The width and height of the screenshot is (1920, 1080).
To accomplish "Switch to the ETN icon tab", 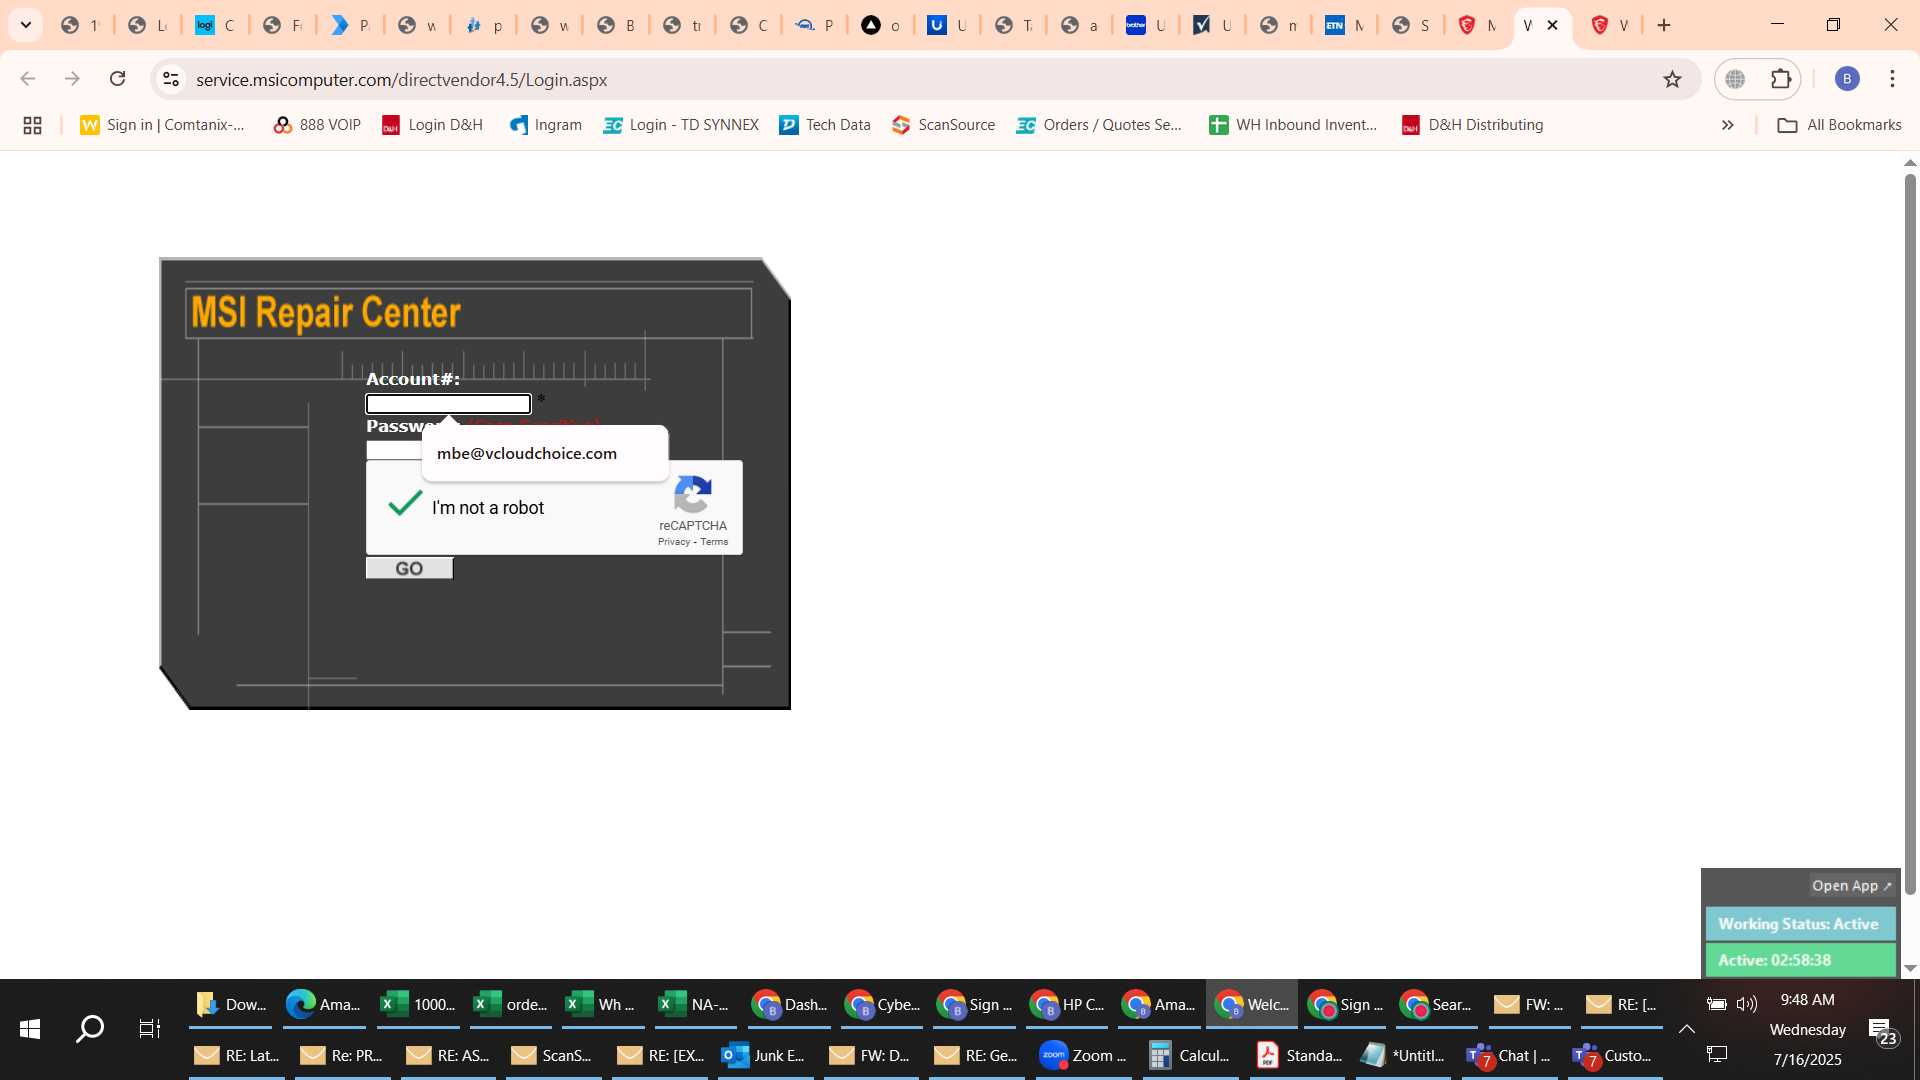I will (x=1344, y=25).
